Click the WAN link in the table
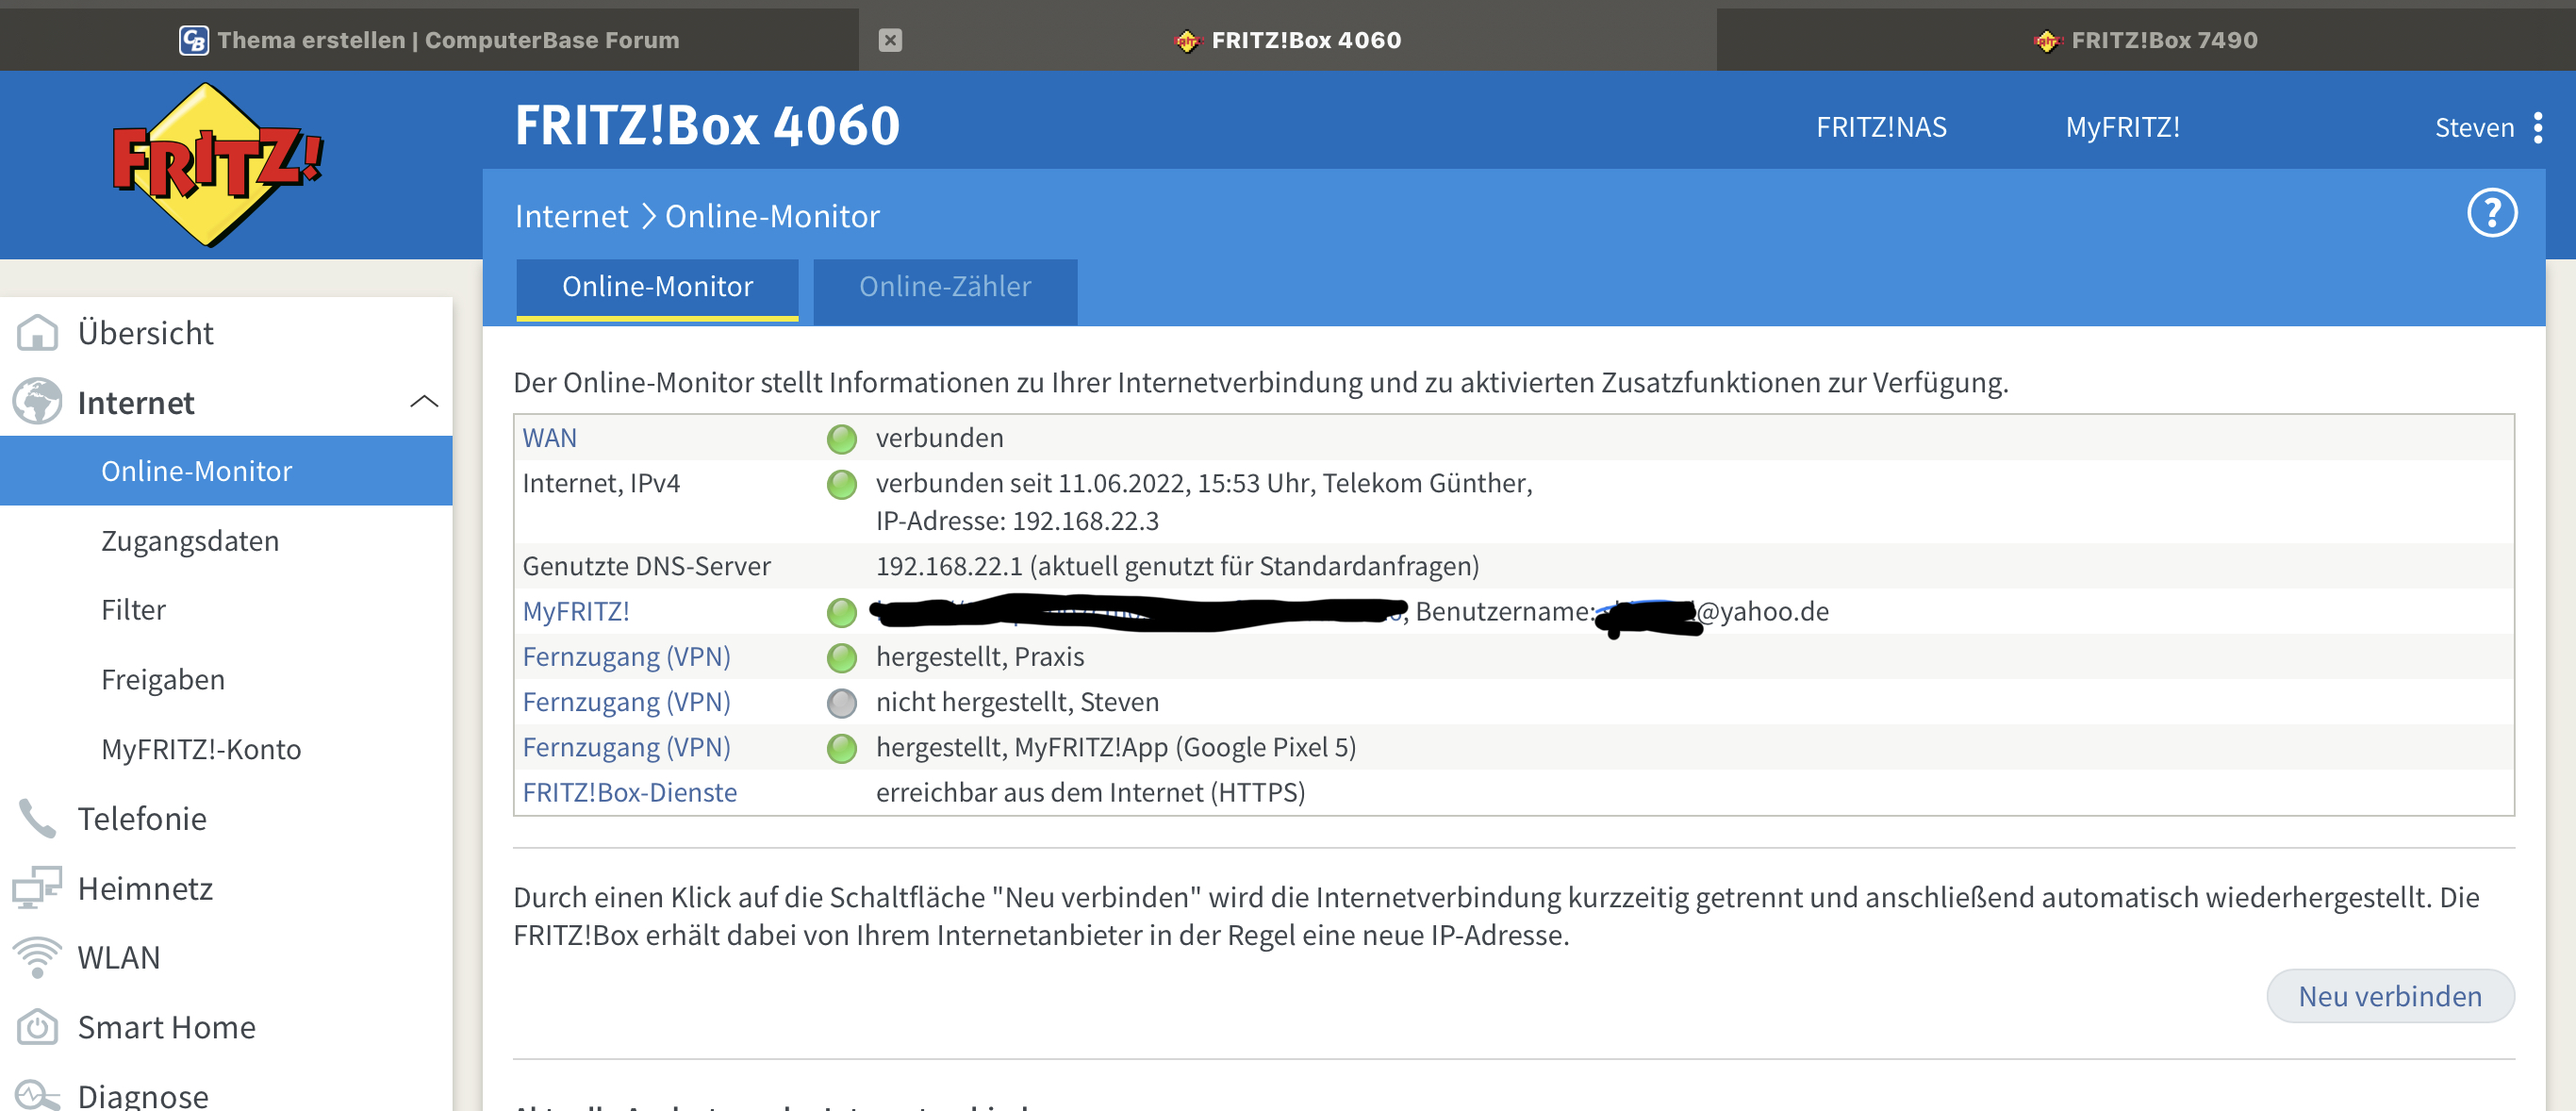Screen dimensions: 2576x1111 tap(549, 438)
